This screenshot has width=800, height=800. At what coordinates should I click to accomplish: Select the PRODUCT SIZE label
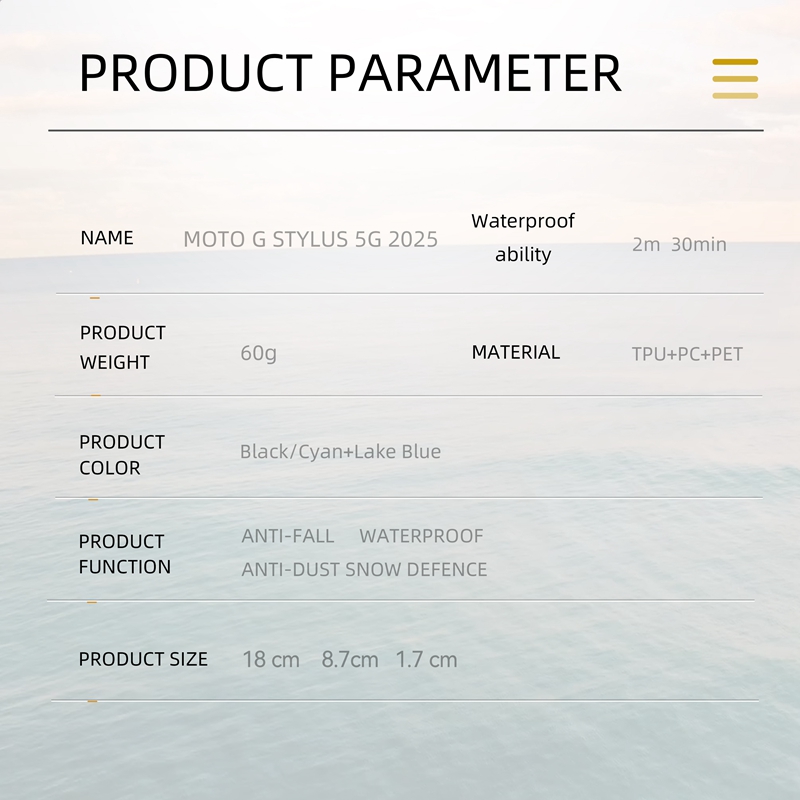coord(143,659)
